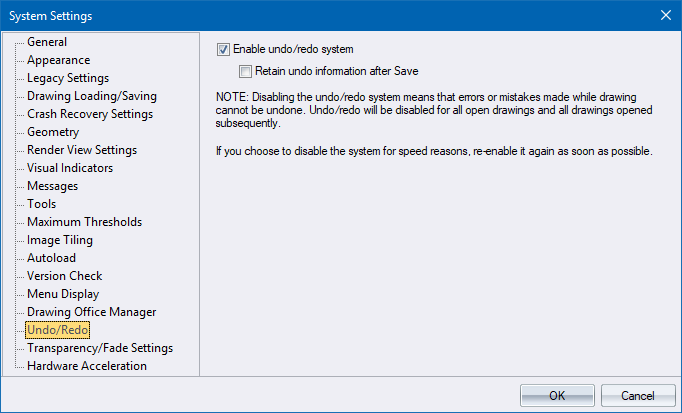Open Crash Recovery Settings
This screenshot has height=413, width=682.
pyautogui.click(x=89, y=114)
